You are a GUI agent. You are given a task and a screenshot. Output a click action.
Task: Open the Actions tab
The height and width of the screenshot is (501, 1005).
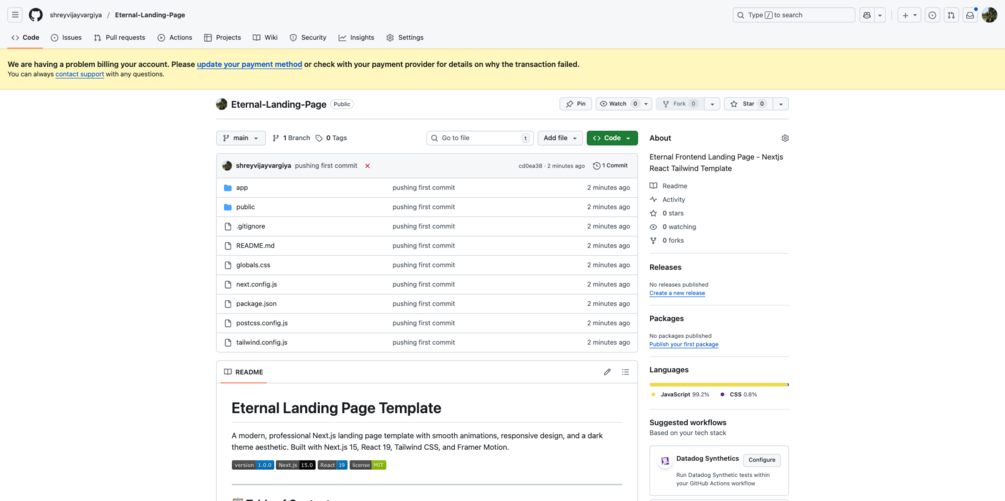pyautogui.click(x=174, y=38)
